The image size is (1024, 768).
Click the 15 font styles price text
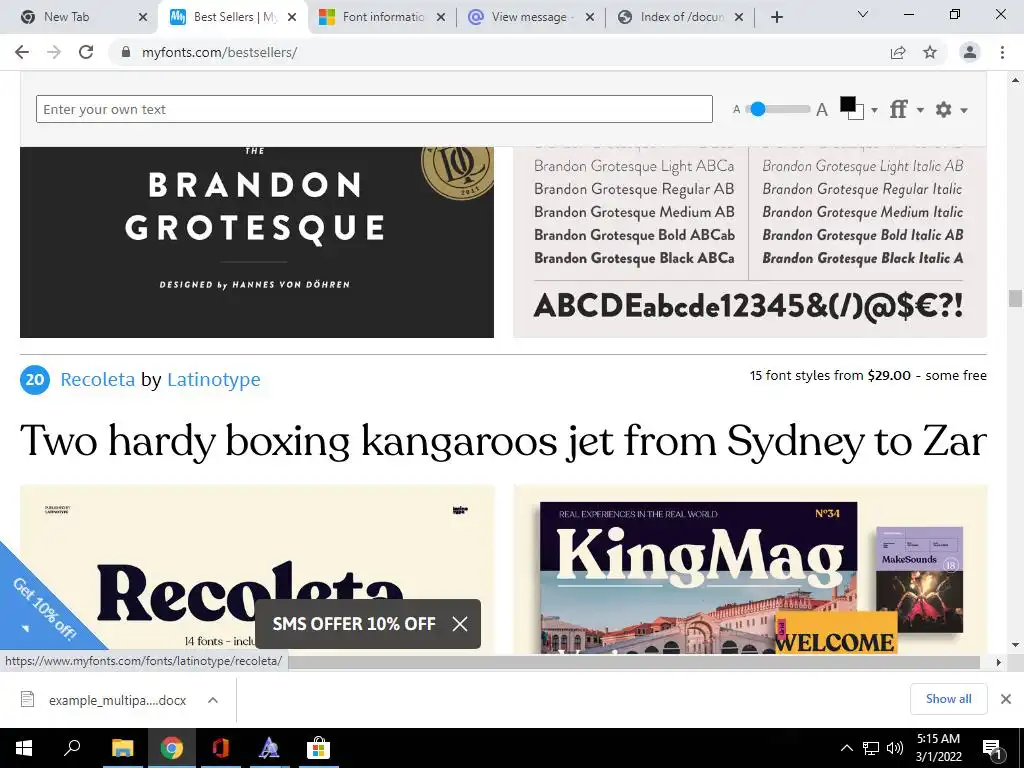click(868, 376)
